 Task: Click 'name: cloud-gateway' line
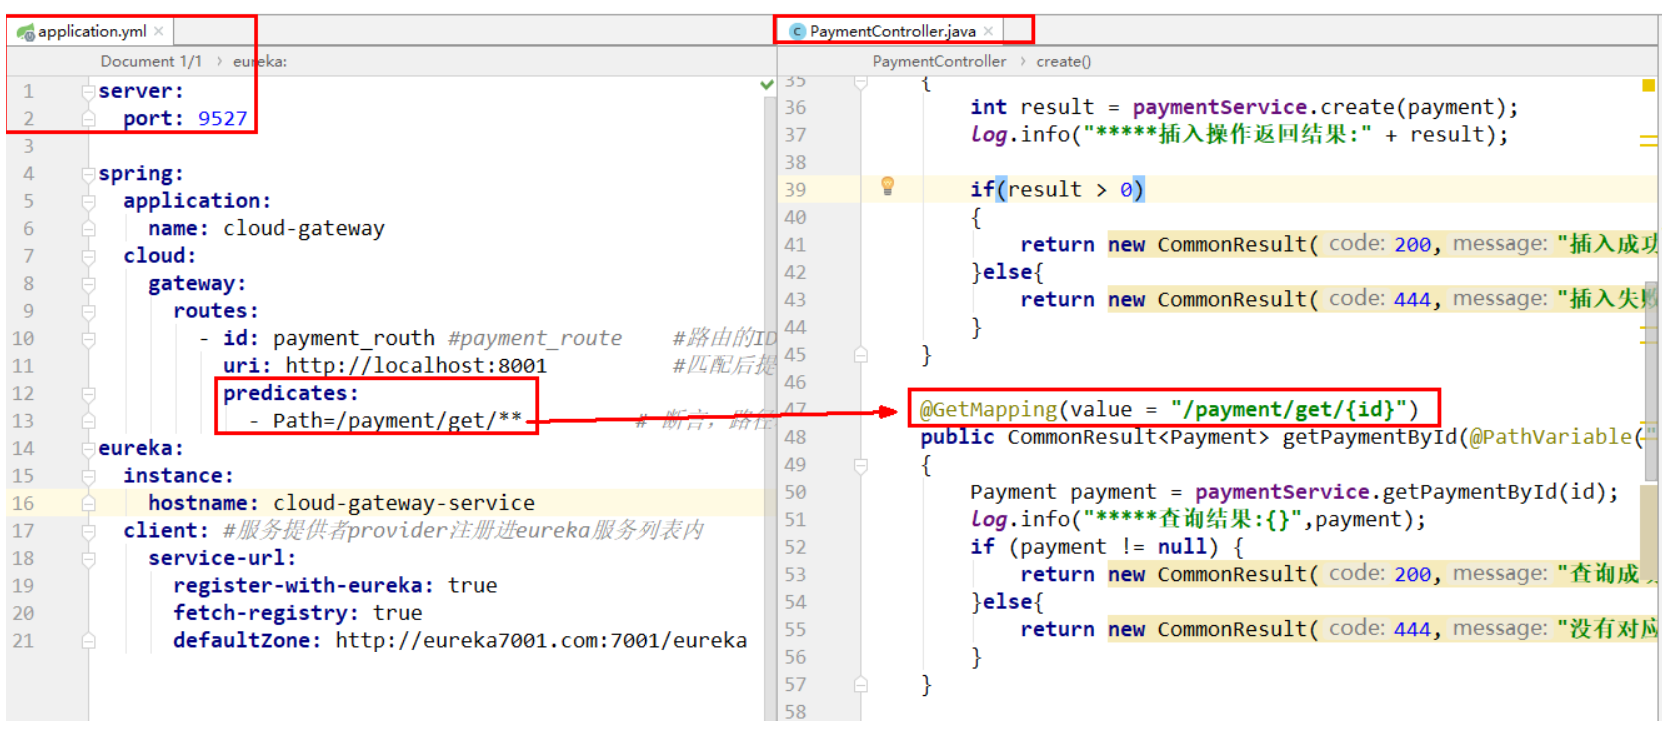click(x=266, y=228)
